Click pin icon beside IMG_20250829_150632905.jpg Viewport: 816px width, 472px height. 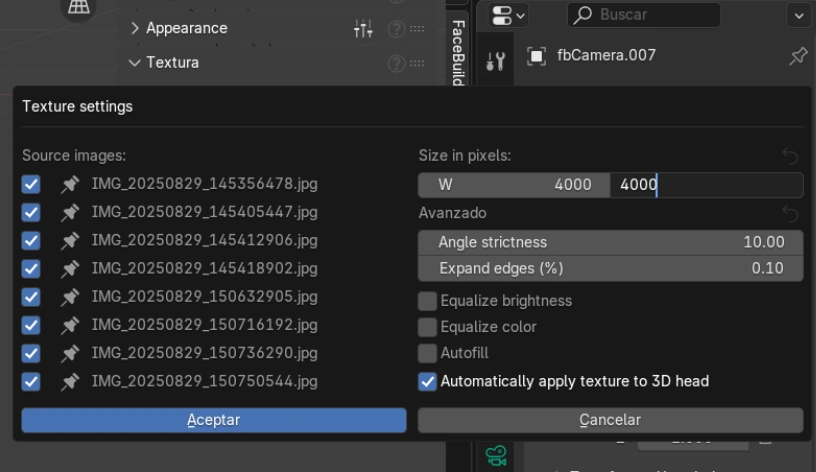point(69,297)
